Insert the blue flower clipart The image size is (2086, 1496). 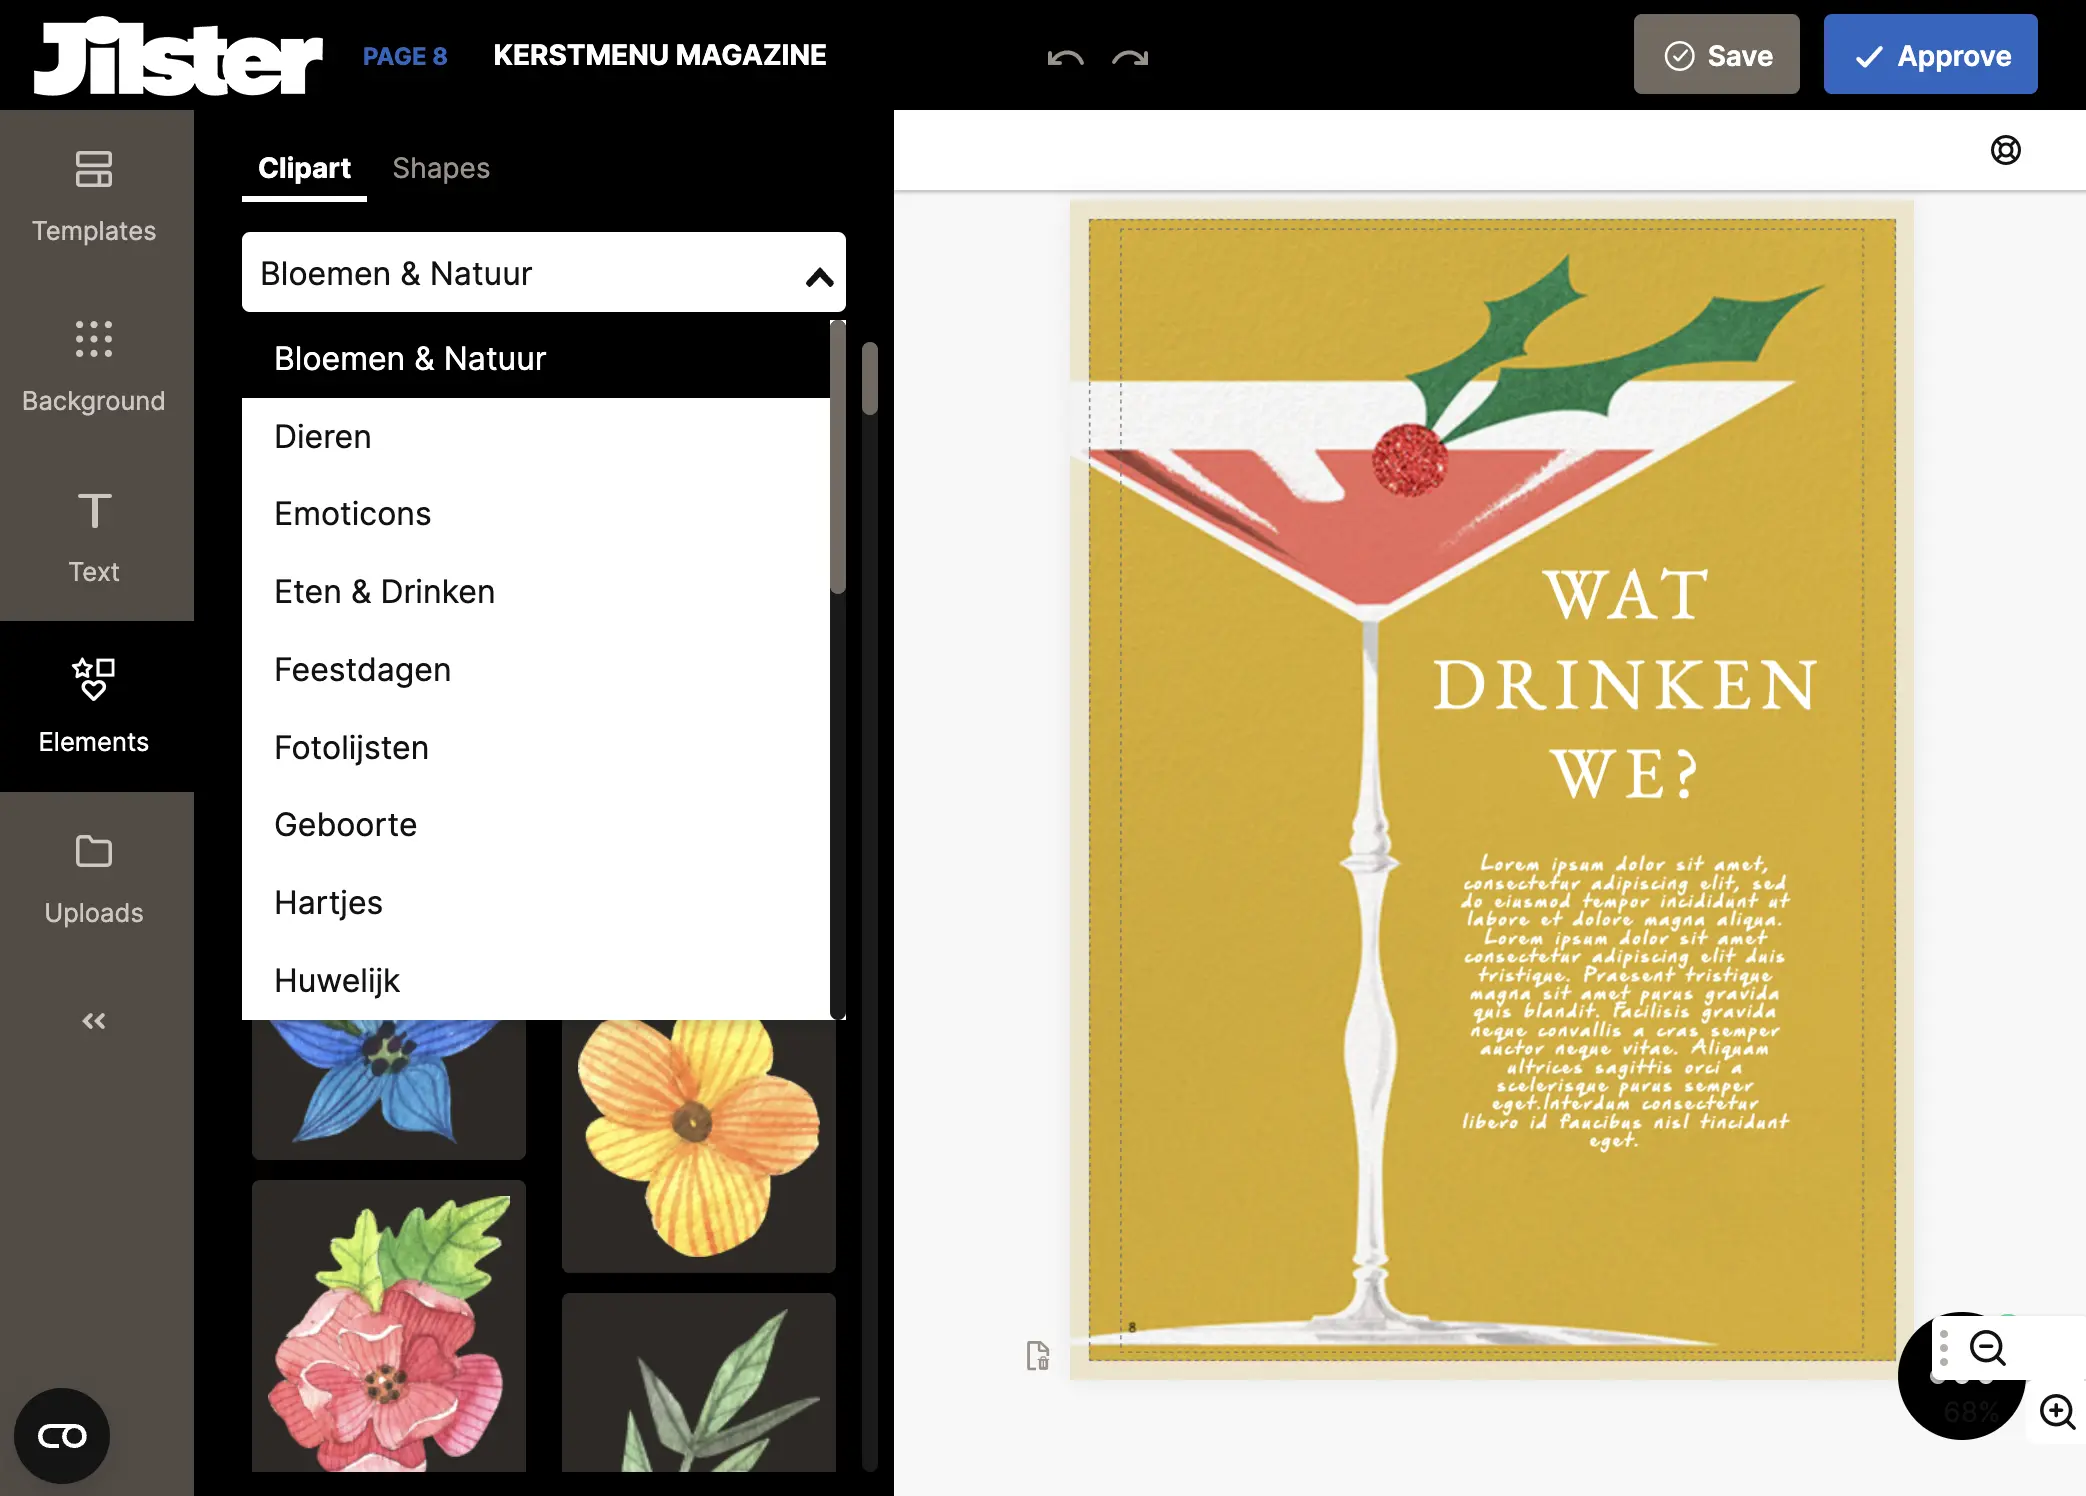389,1088
